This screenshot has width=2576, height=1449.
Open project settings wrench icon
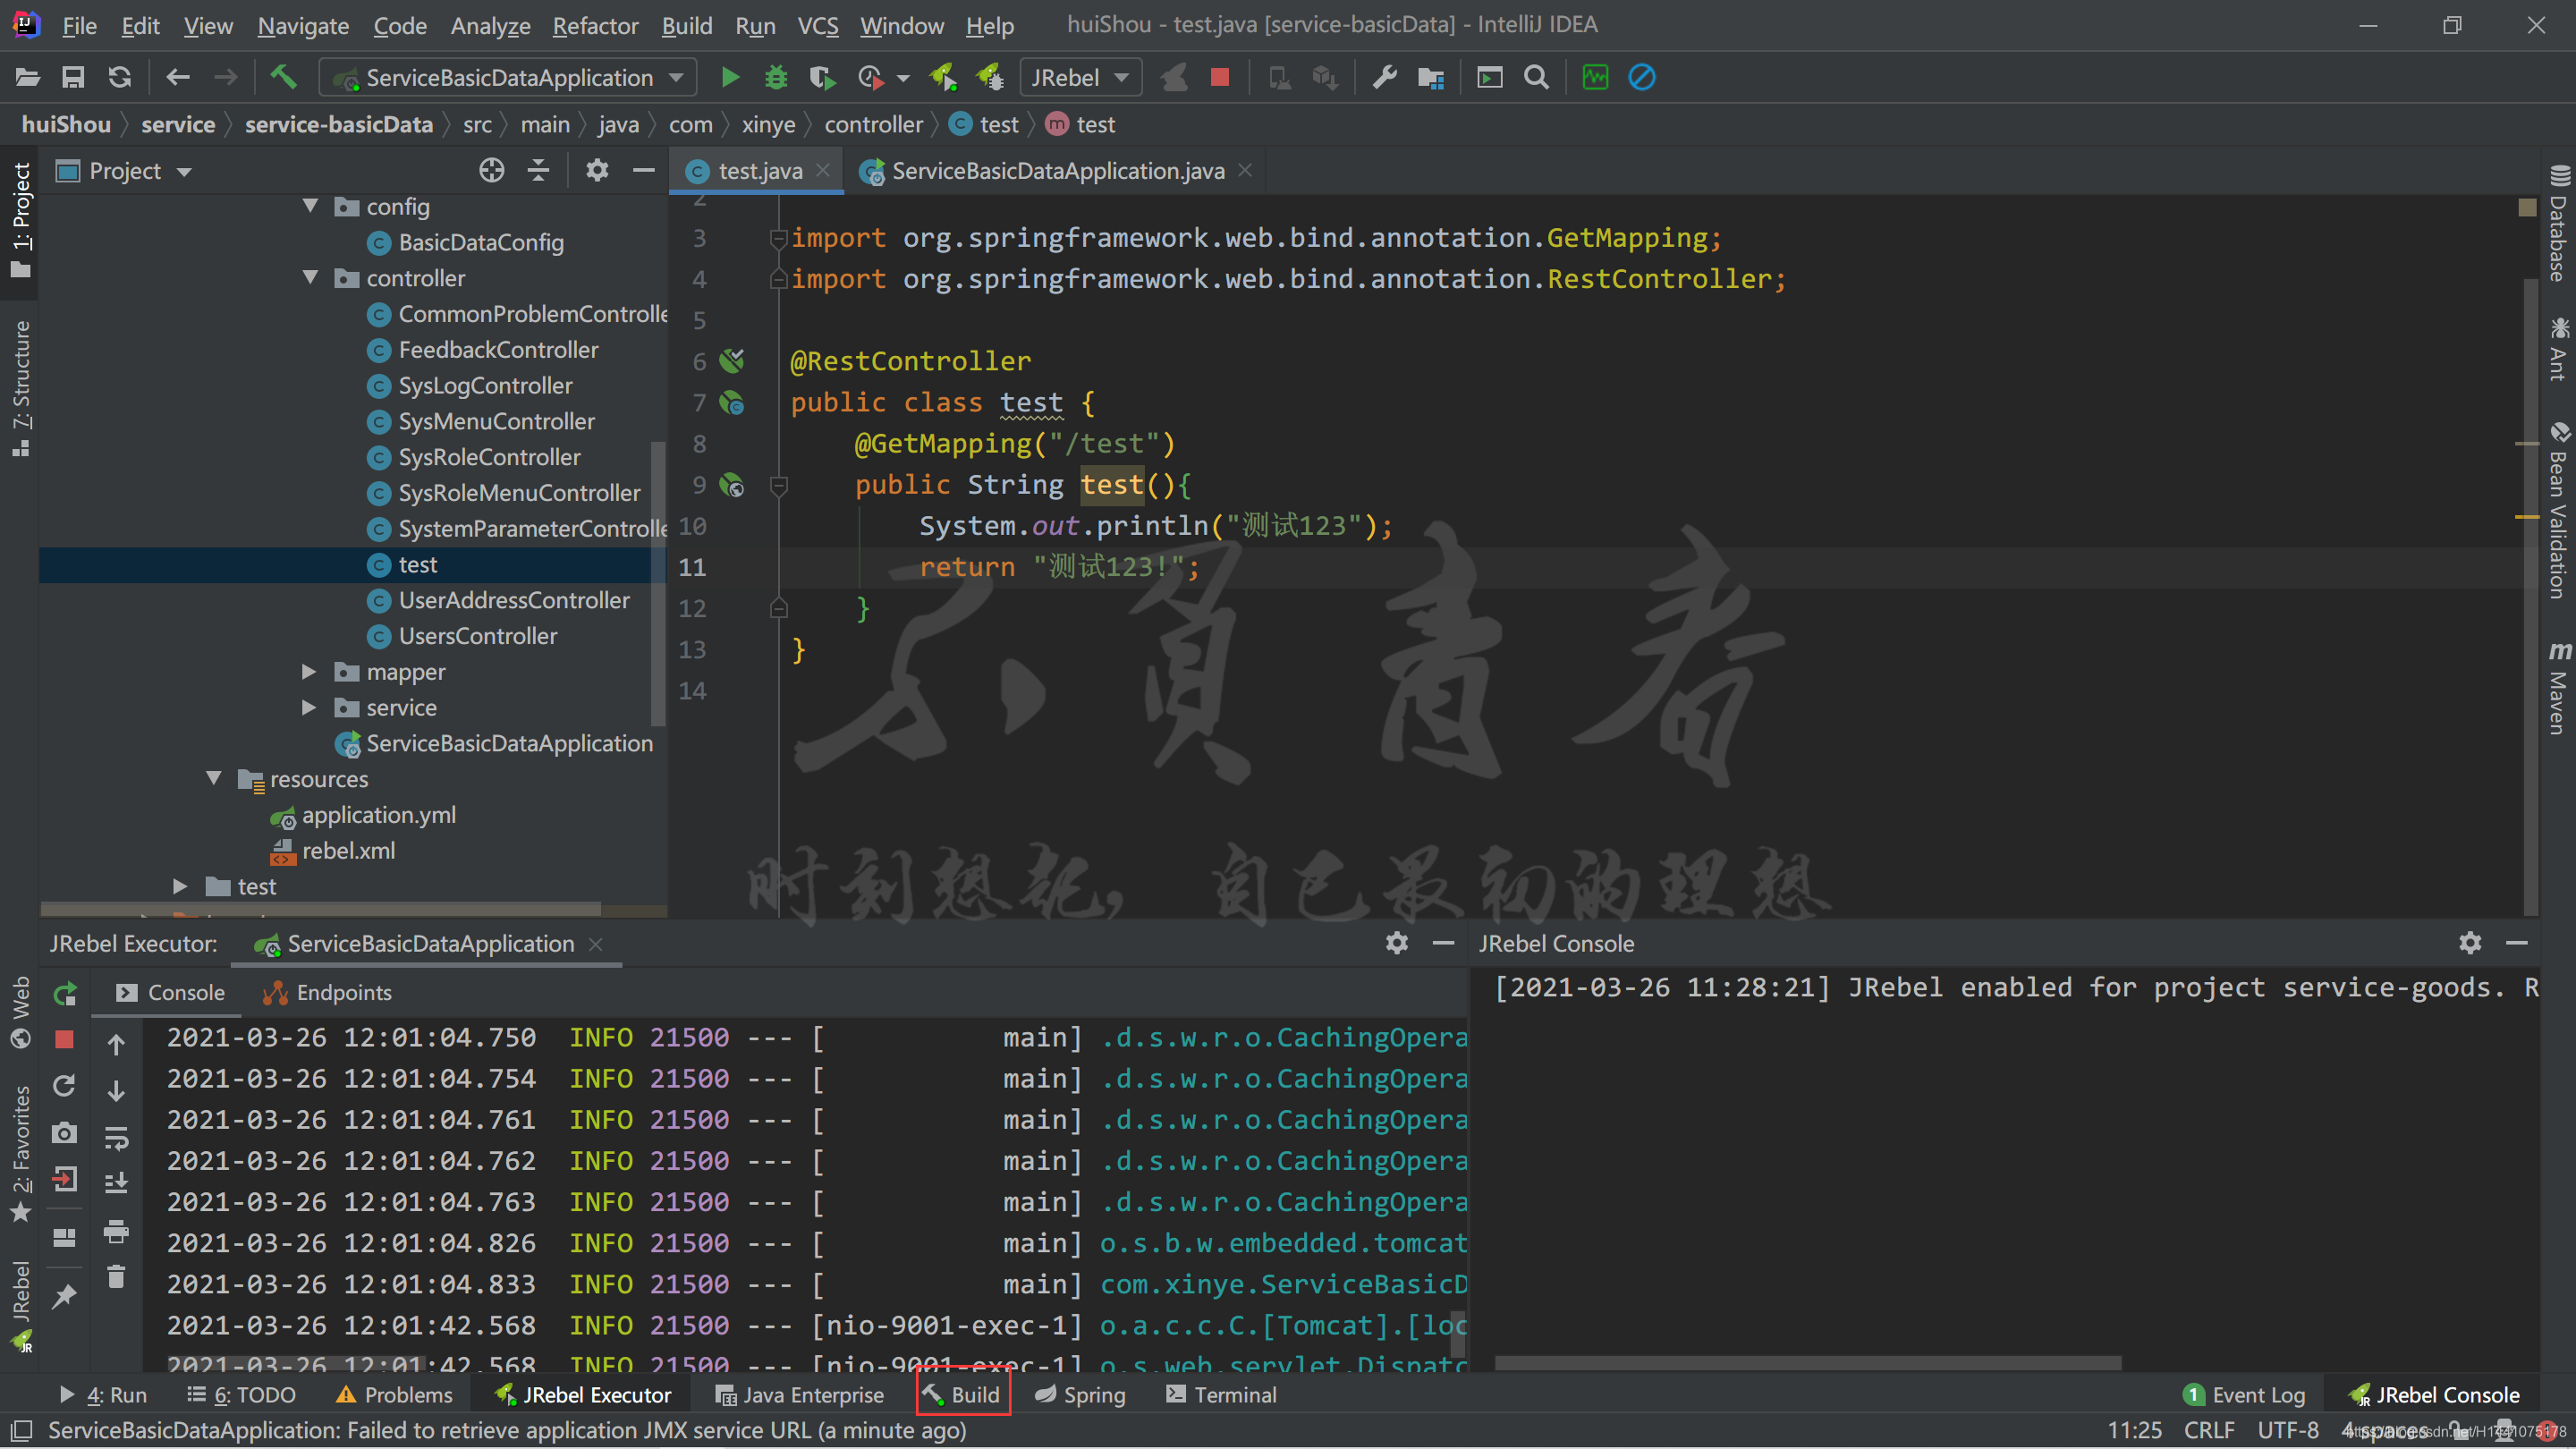[1384, 77]
